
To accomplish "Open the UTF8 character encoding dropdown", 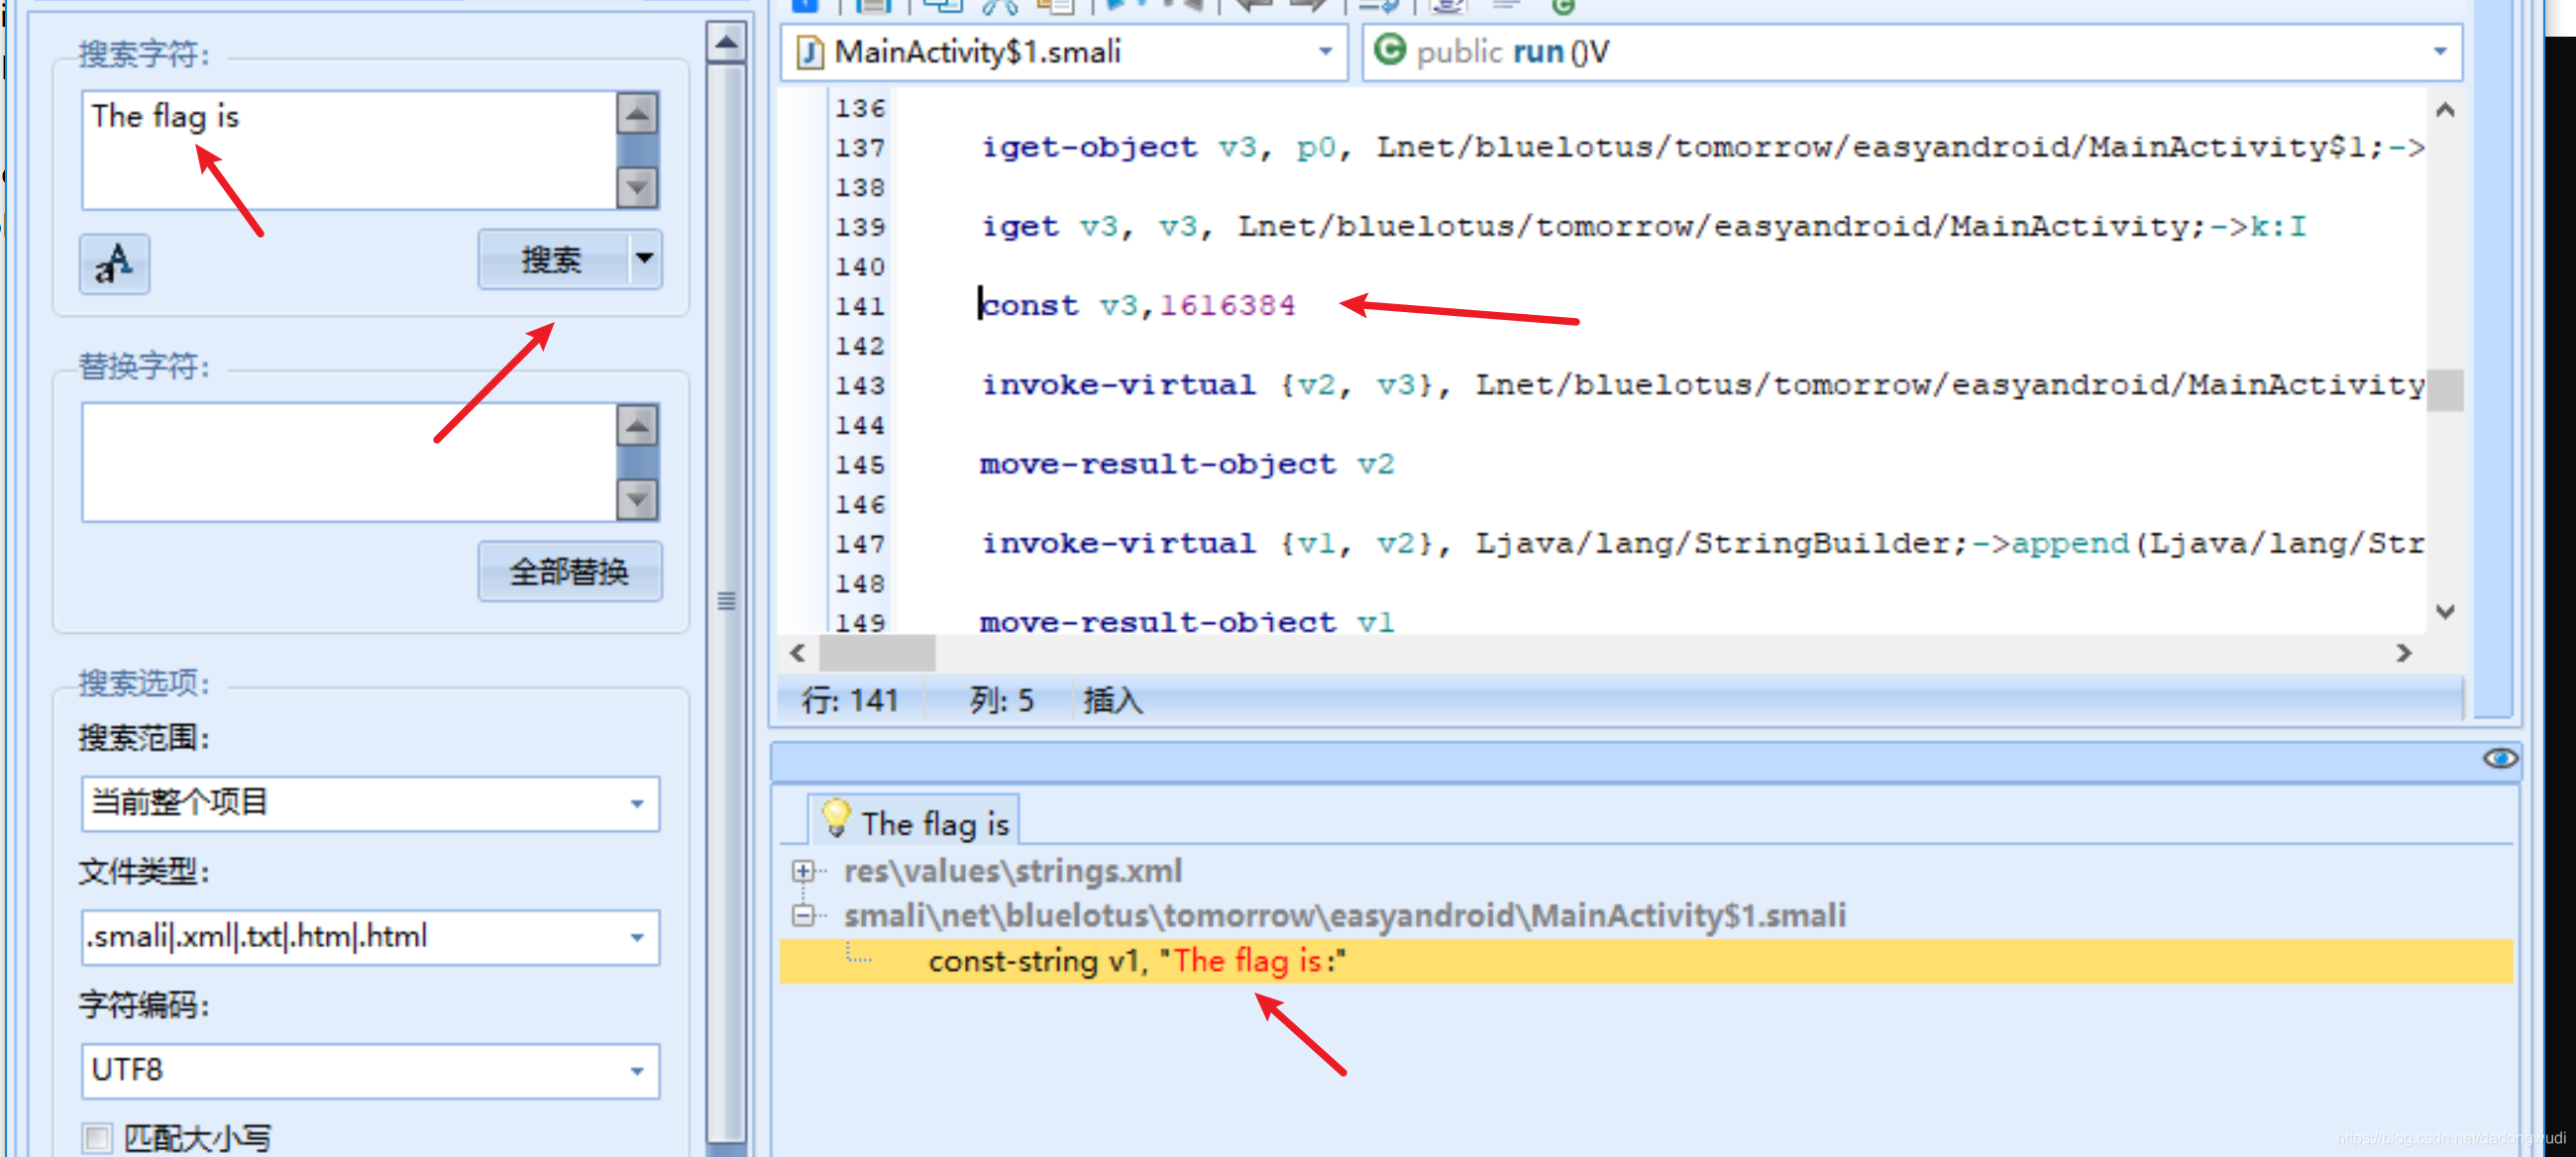I will tap(637, 1071).
